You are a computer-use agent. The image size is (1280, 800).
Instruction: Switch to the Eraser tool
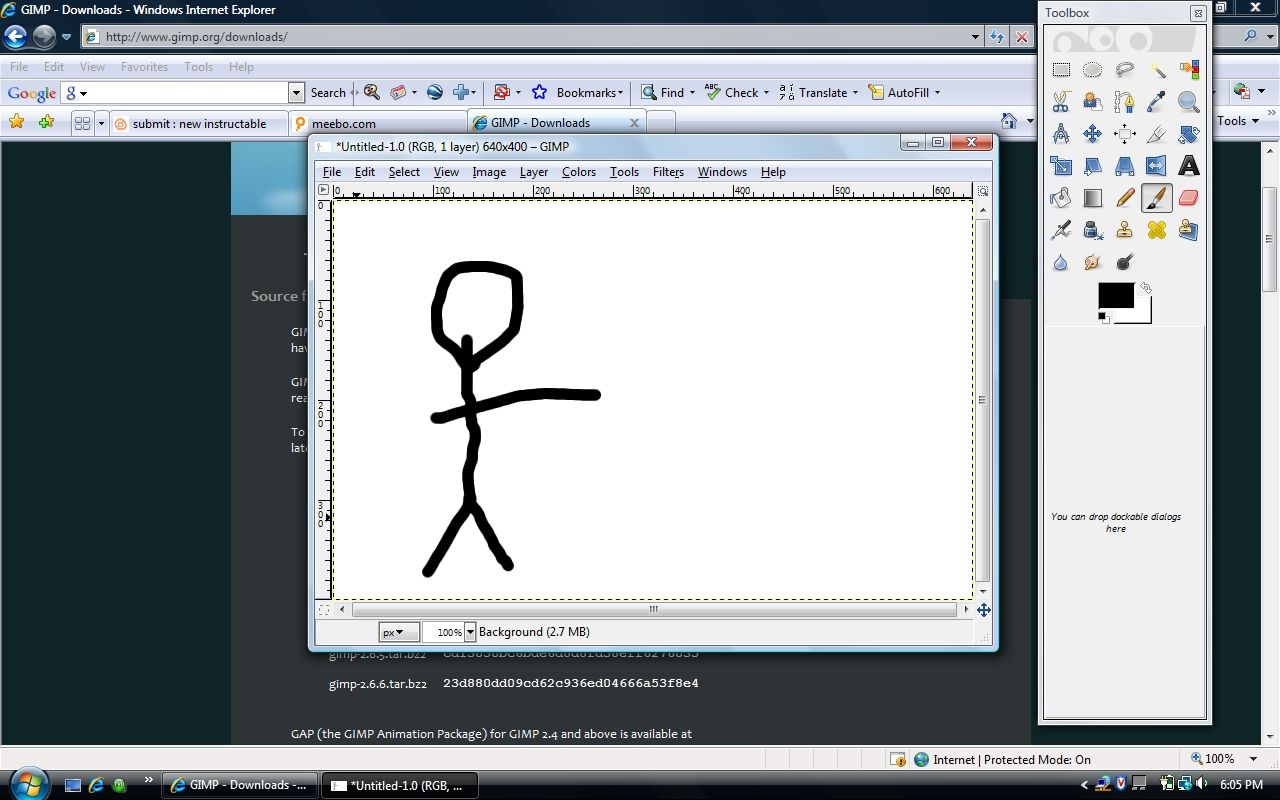point(1189,197)
